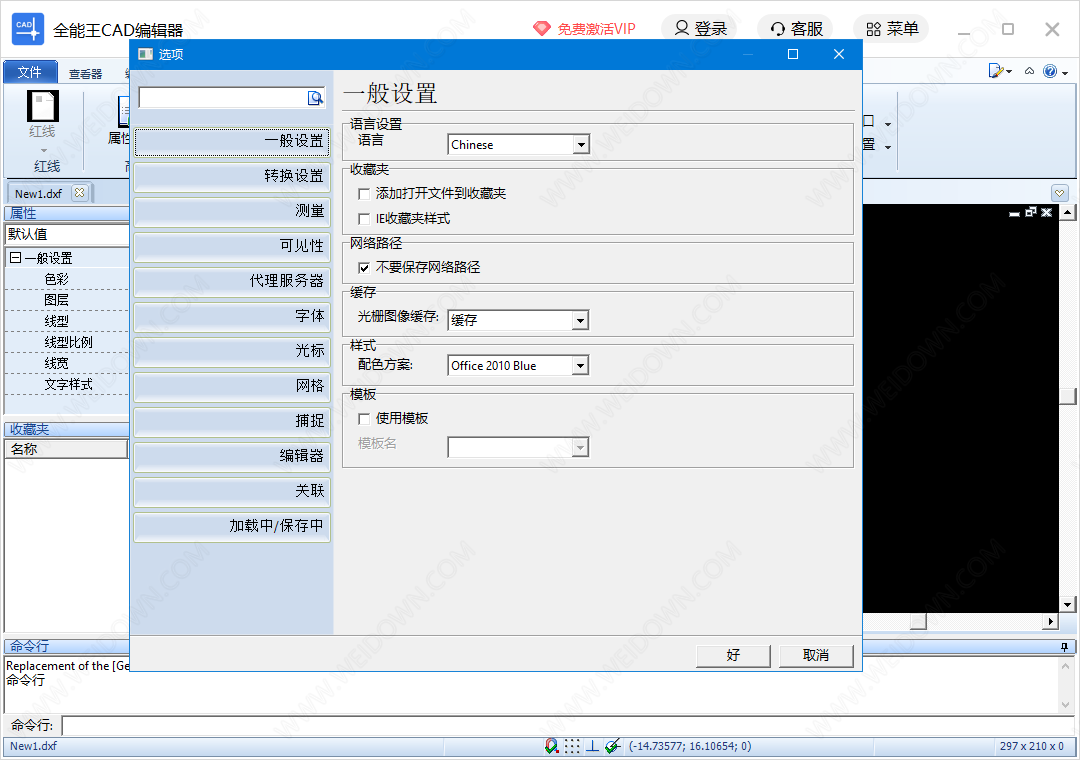Click the 名称 column header in favorites
Image resolution: width=1080 pixels, height=760 pixels.
tap(66, 449)
